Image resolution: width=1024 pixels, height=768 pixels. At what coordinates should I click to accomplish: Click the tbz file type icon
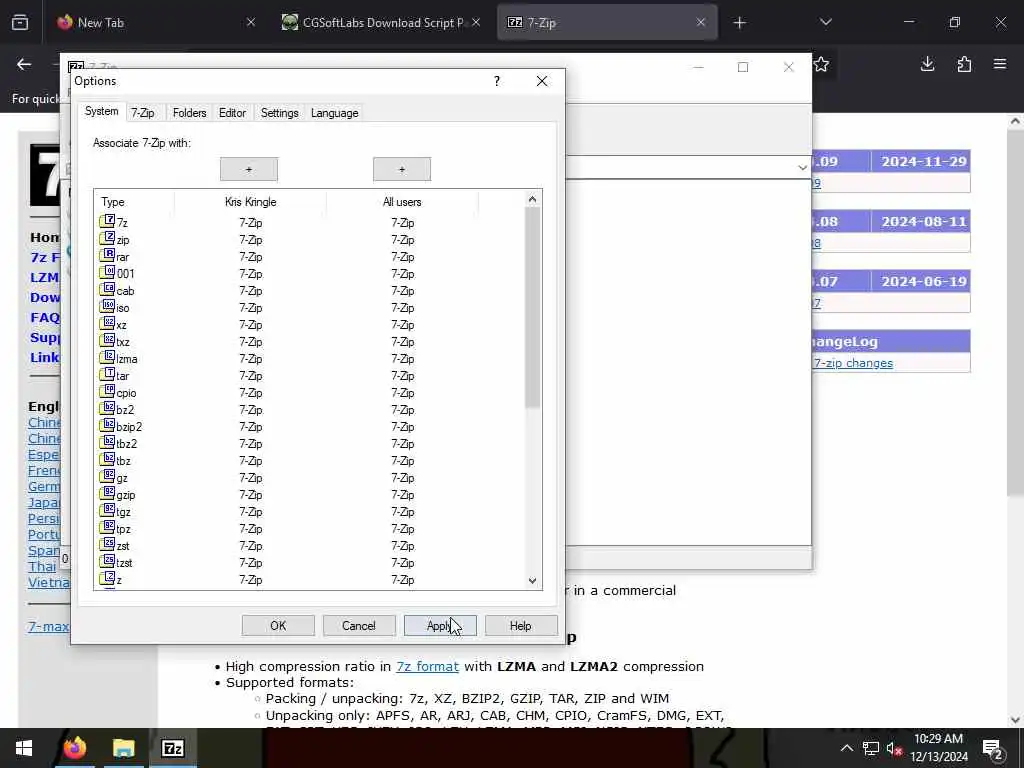tap(107, 459)
